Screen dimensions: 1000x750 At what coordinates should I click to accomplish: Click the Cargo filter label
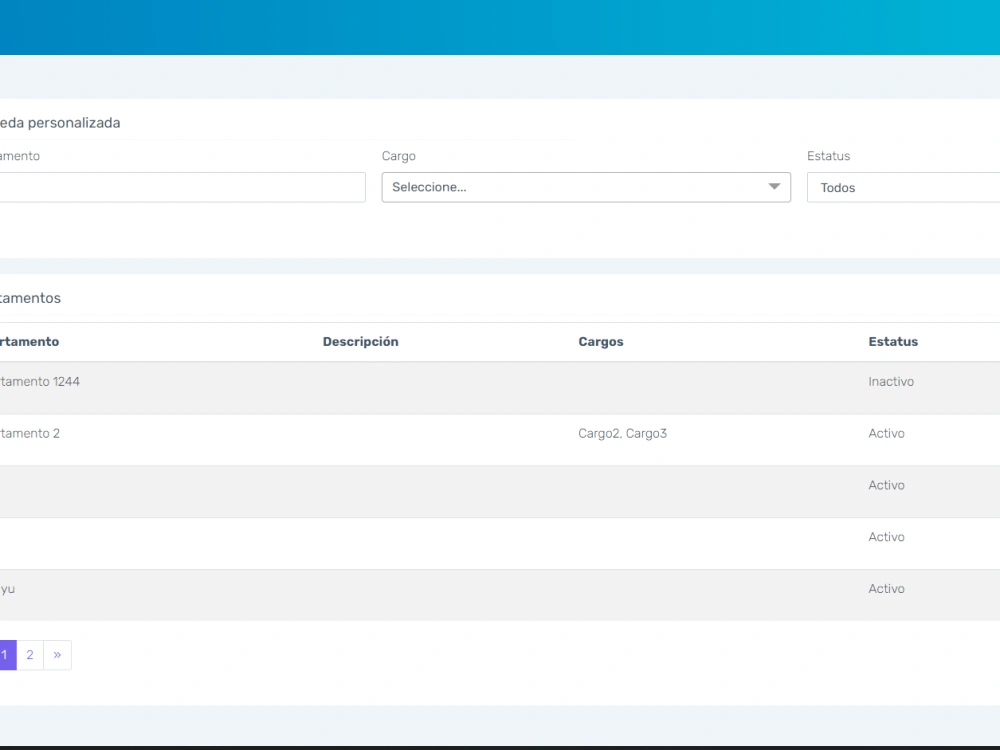coord(399,156)
